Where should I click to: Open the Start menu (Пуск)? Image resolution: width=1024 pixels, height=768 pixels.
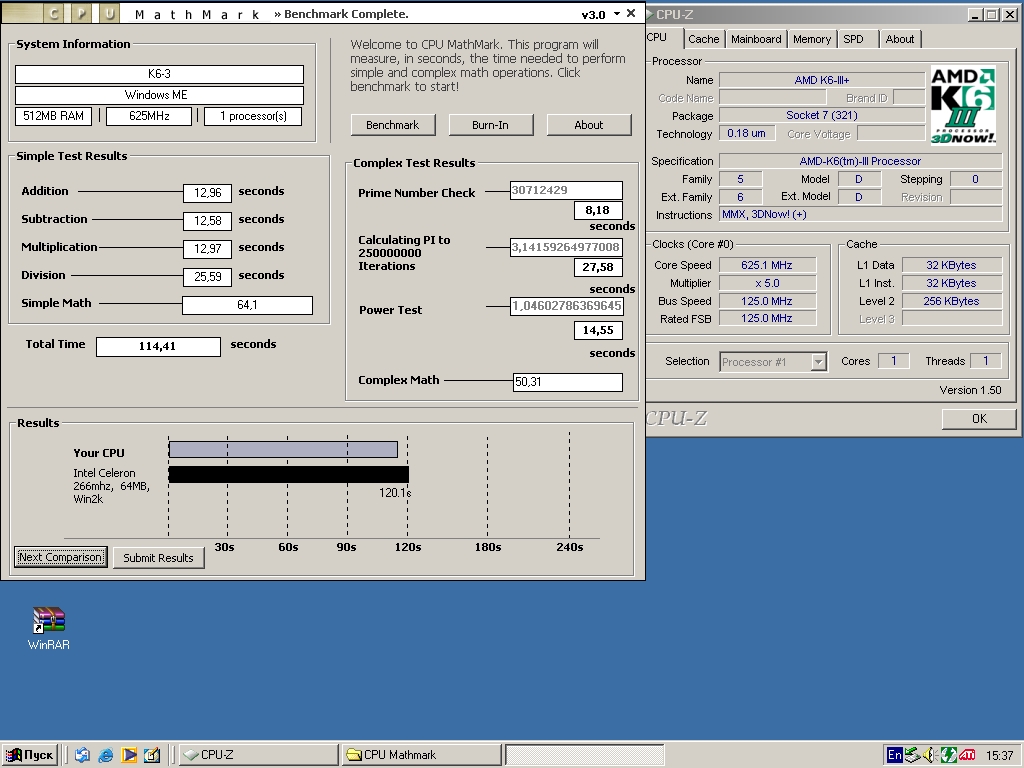point(30,755)
